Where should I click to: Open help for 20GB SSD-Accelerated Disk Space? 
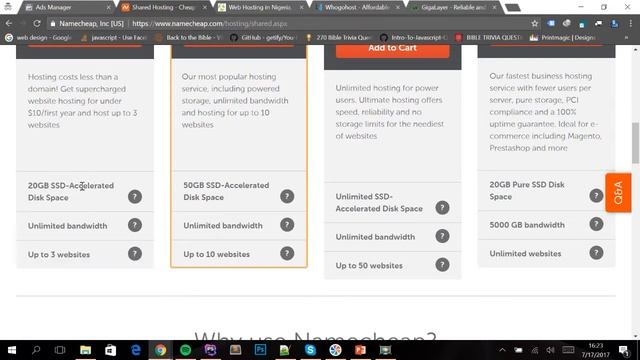click(x=135, y=197)
